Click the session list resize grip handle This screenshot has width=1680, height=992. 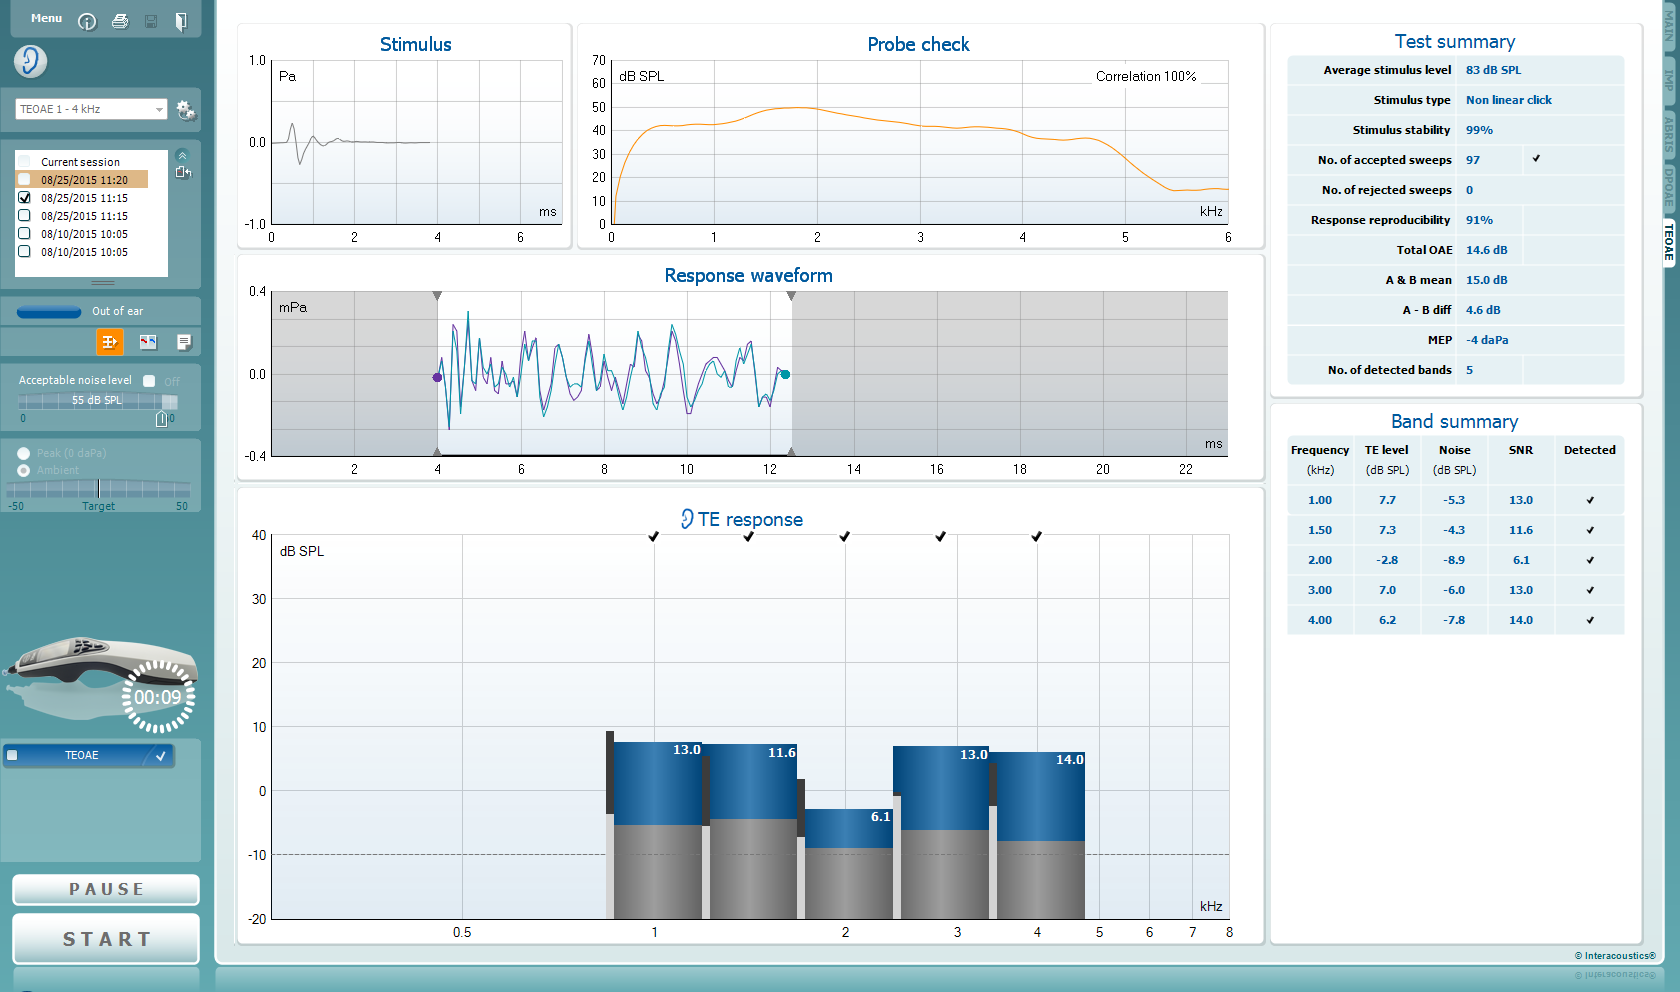(x=103, y=283)
